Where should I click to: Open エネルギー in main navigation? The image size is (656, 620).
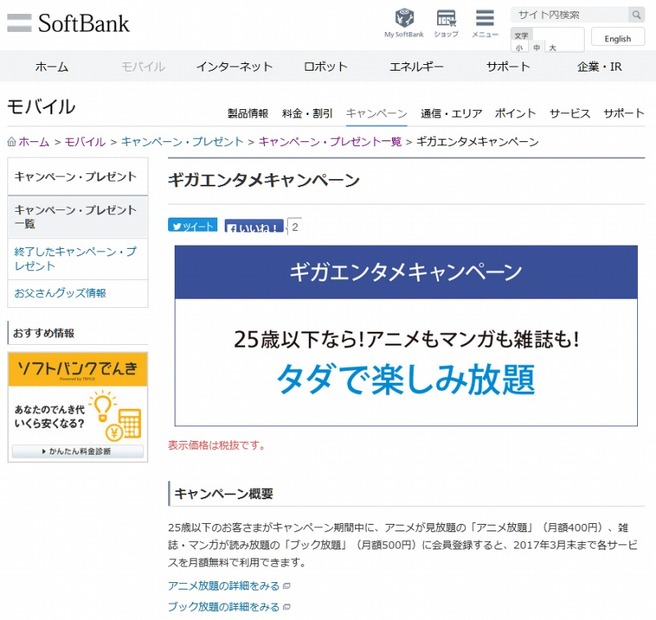416,67
